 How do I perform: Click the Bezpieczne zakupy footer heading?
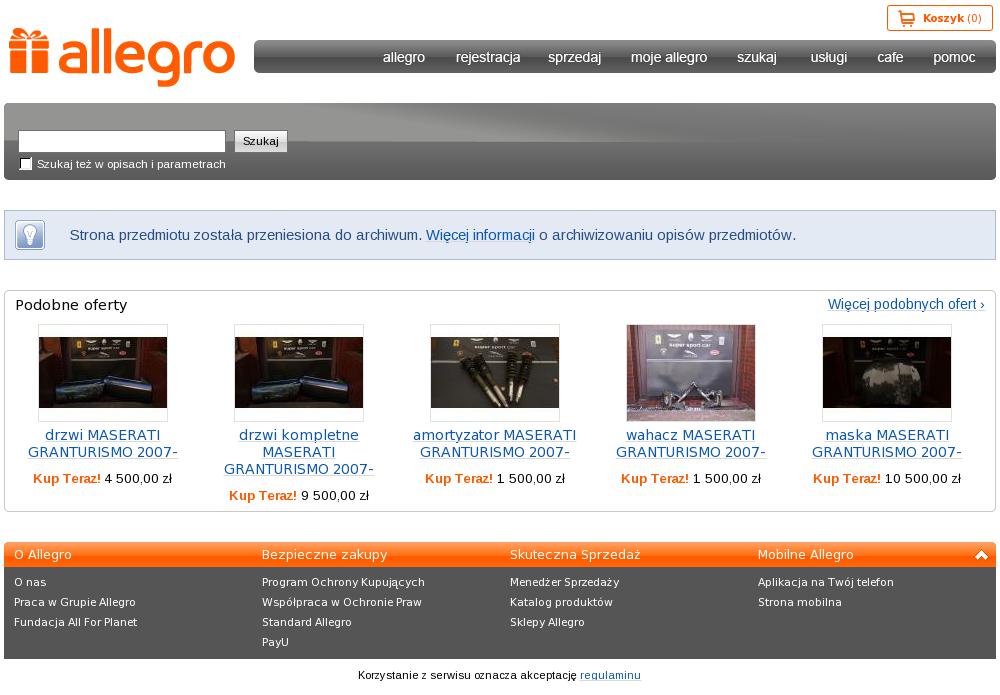(x=325, y=555)
